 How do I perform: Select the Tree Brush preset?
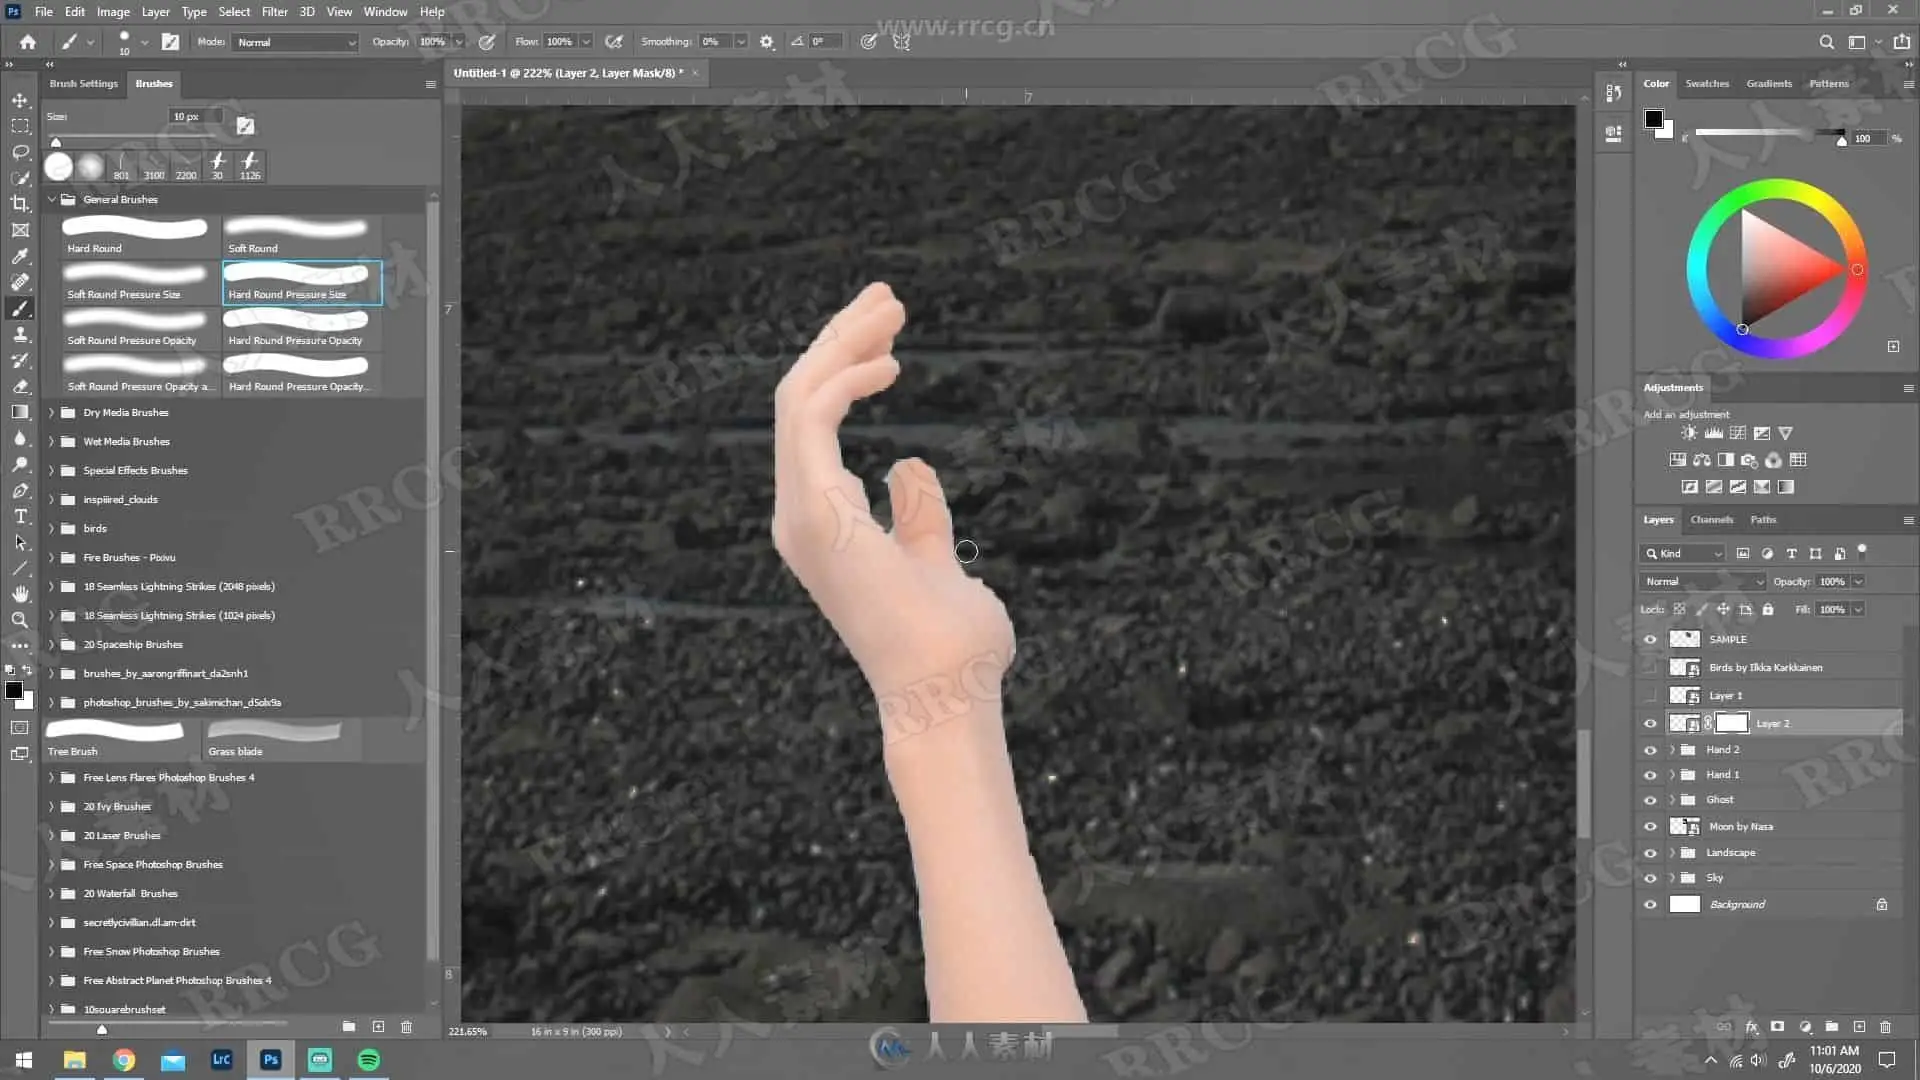pyautogui.click(x=121, y=739)
